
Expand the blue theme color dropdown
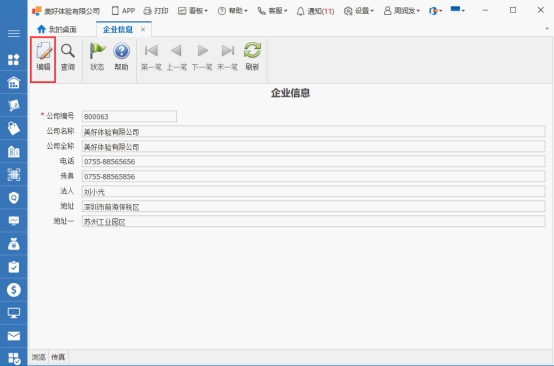(458, 10)
